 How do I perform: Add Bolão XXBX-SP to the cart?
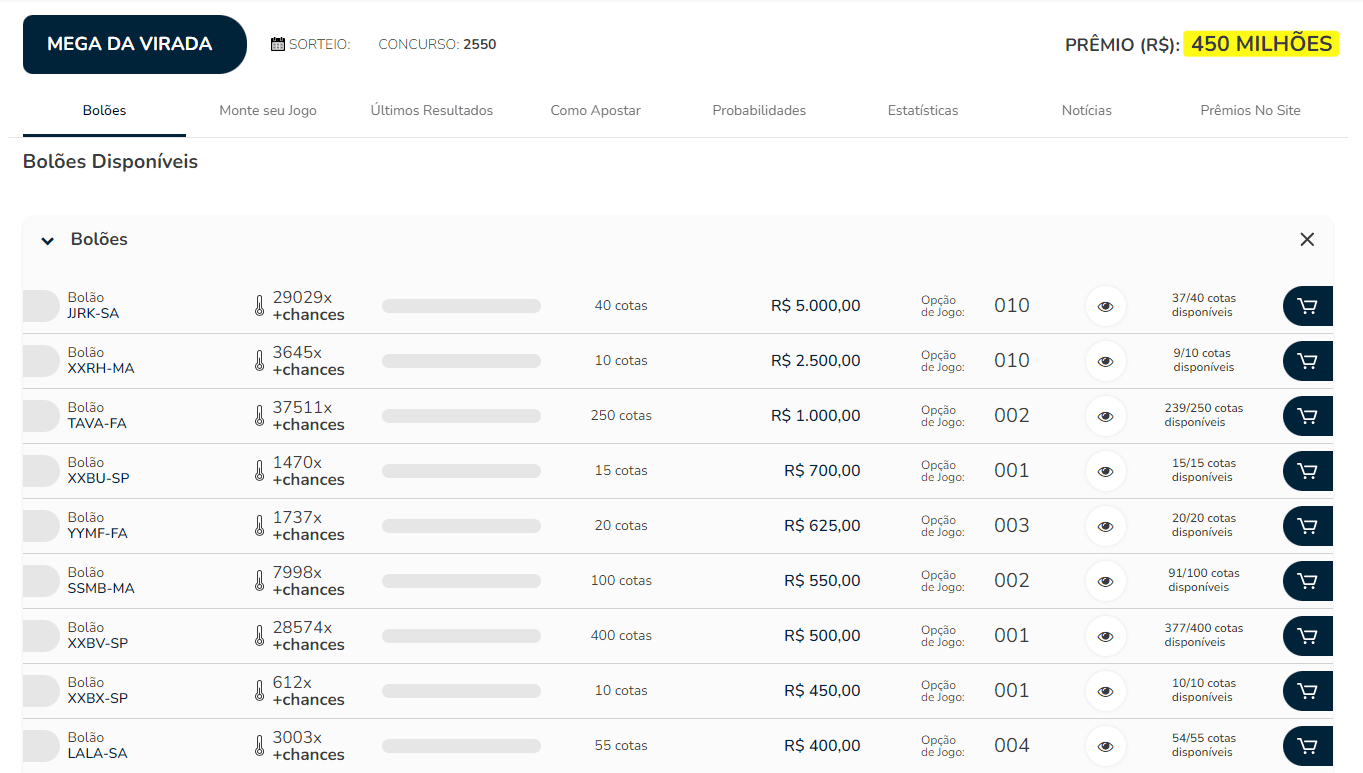(x=1308, y=691)
